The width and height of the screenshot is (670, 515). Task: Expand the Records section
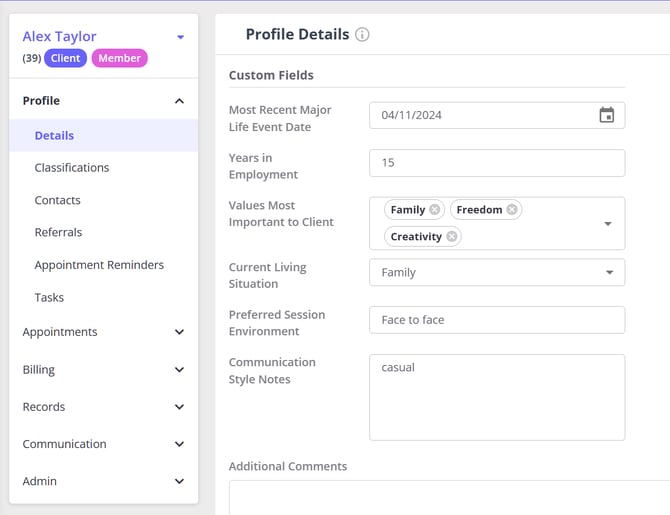[179, 407]
